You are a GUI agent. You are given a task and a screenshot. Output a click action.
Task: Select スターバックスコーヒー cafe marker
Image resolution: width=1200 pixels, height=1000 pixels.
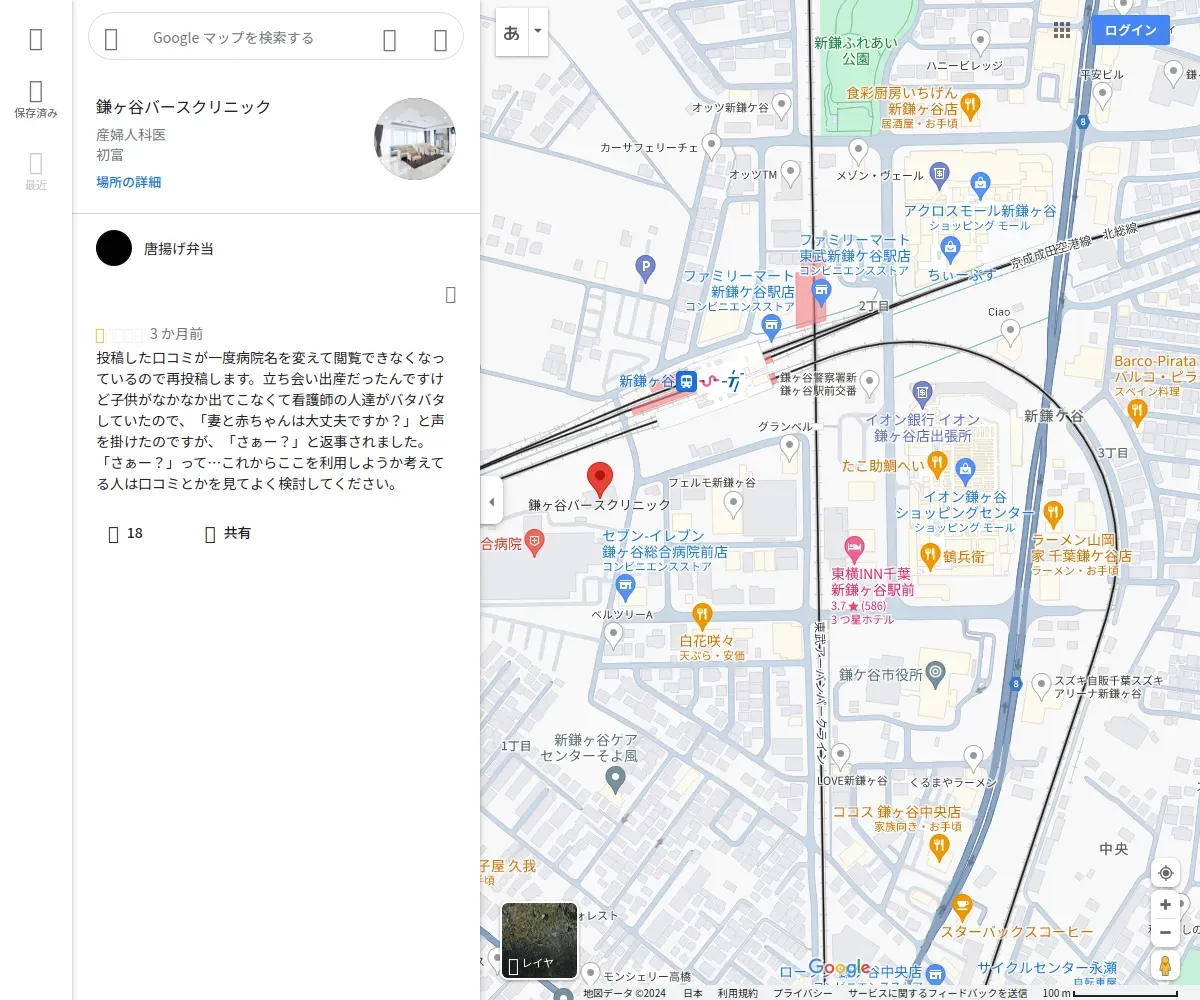coord(961,907)
